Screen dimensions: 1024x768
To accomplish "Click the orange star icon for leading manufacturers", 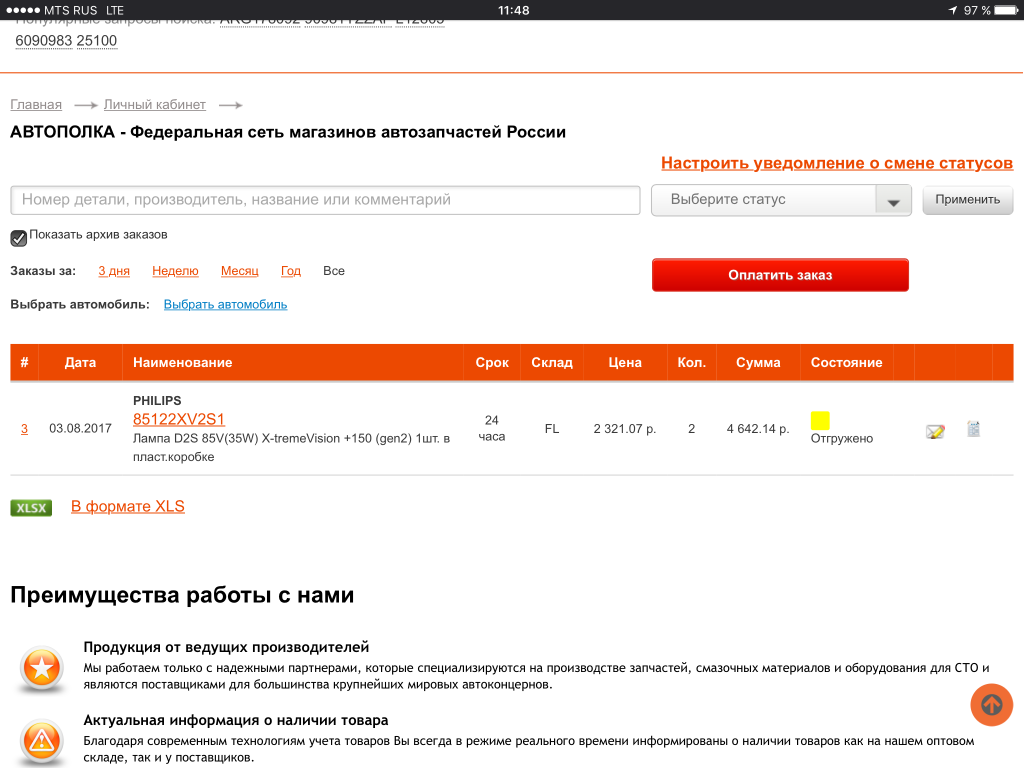I will tap(42, 668).
